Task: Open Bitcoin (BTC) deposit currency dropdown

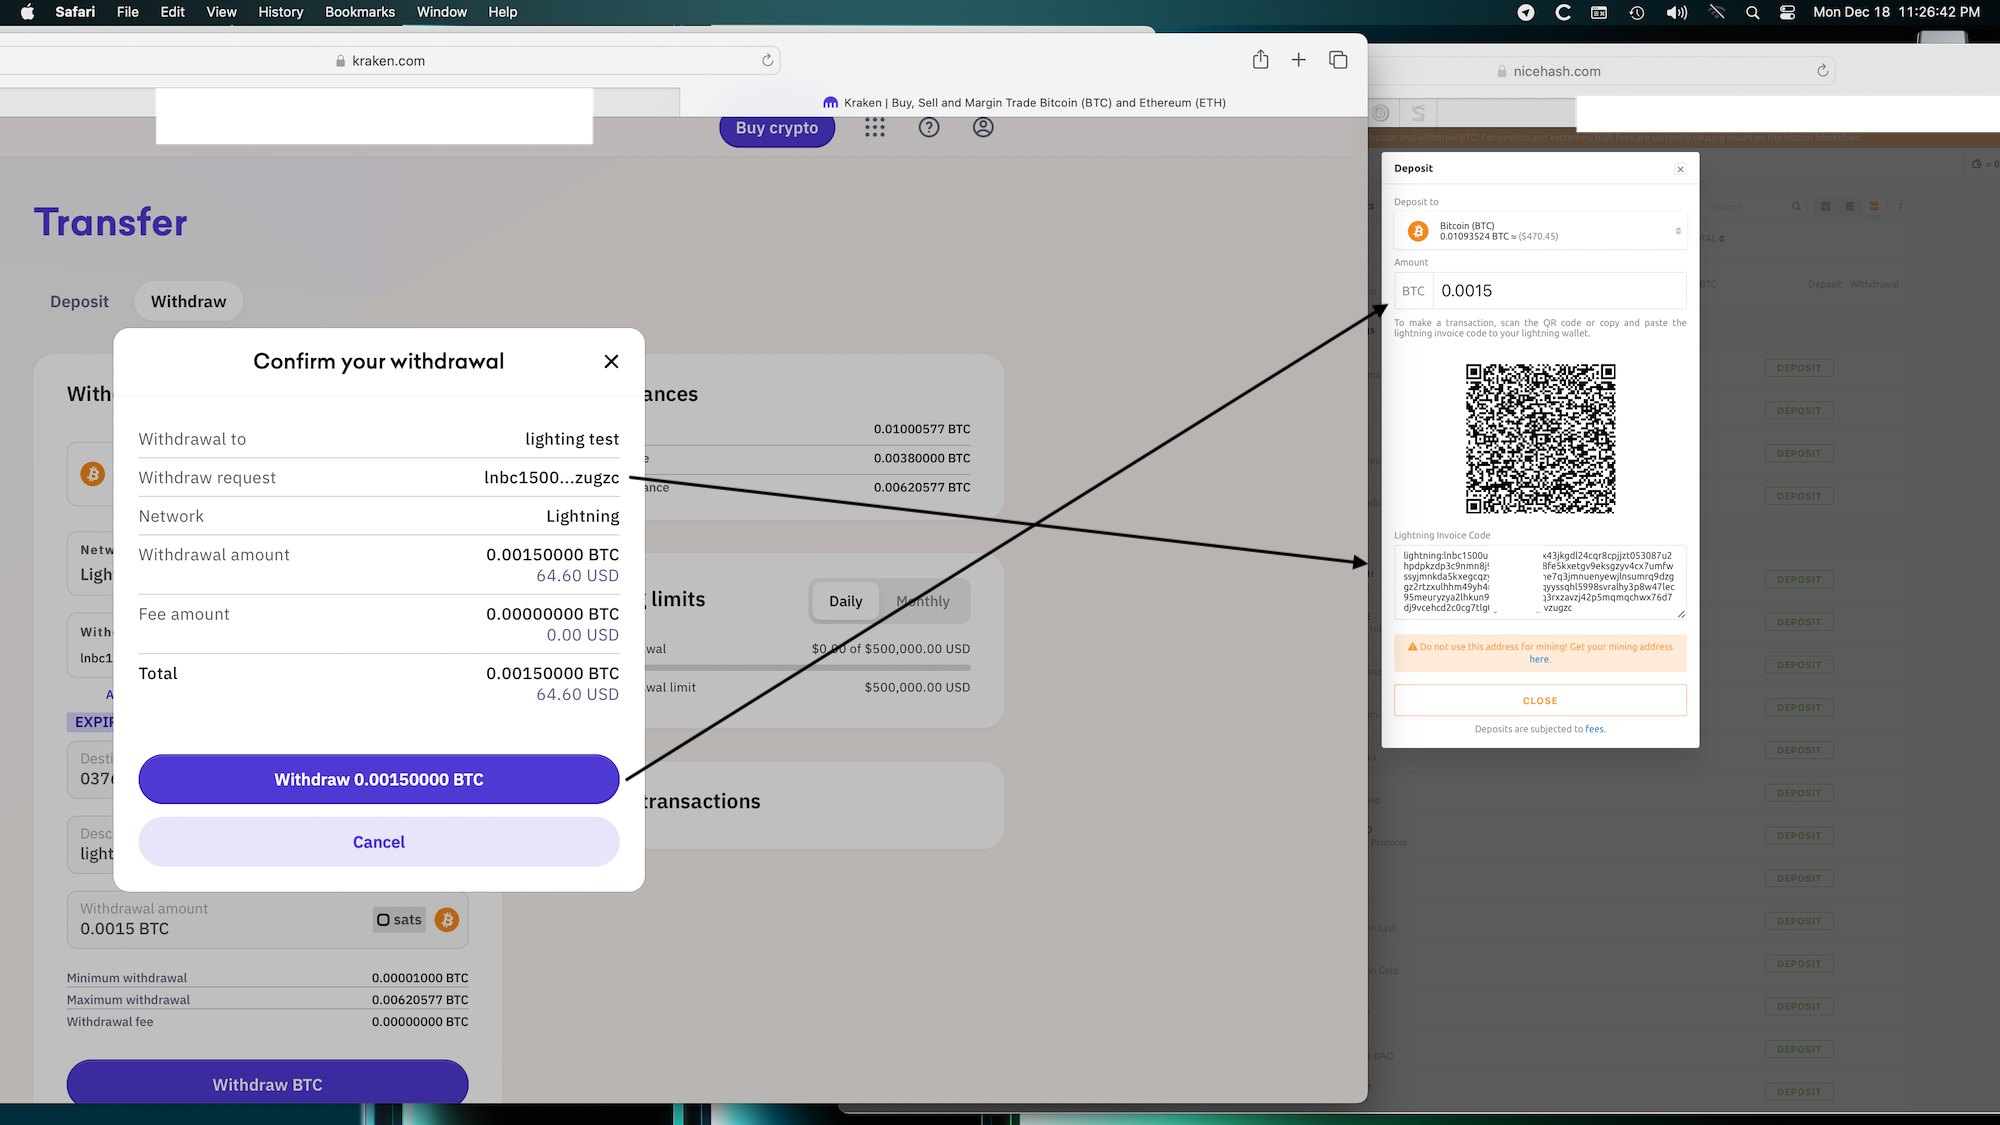Action: click(1540, 231)
